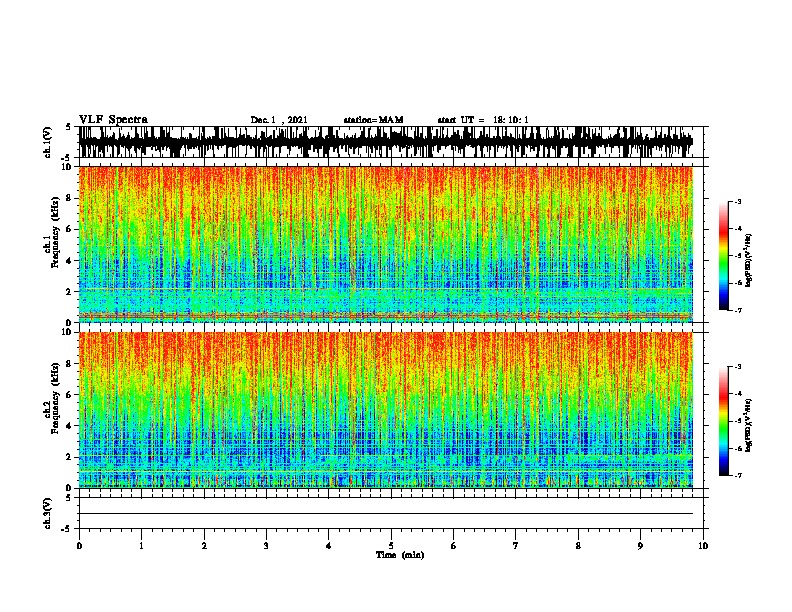792x612 pixels.
Task: Click inside the ch.1 frequency spectrogram
Action: pyautogui.click(x=386, y=244)
